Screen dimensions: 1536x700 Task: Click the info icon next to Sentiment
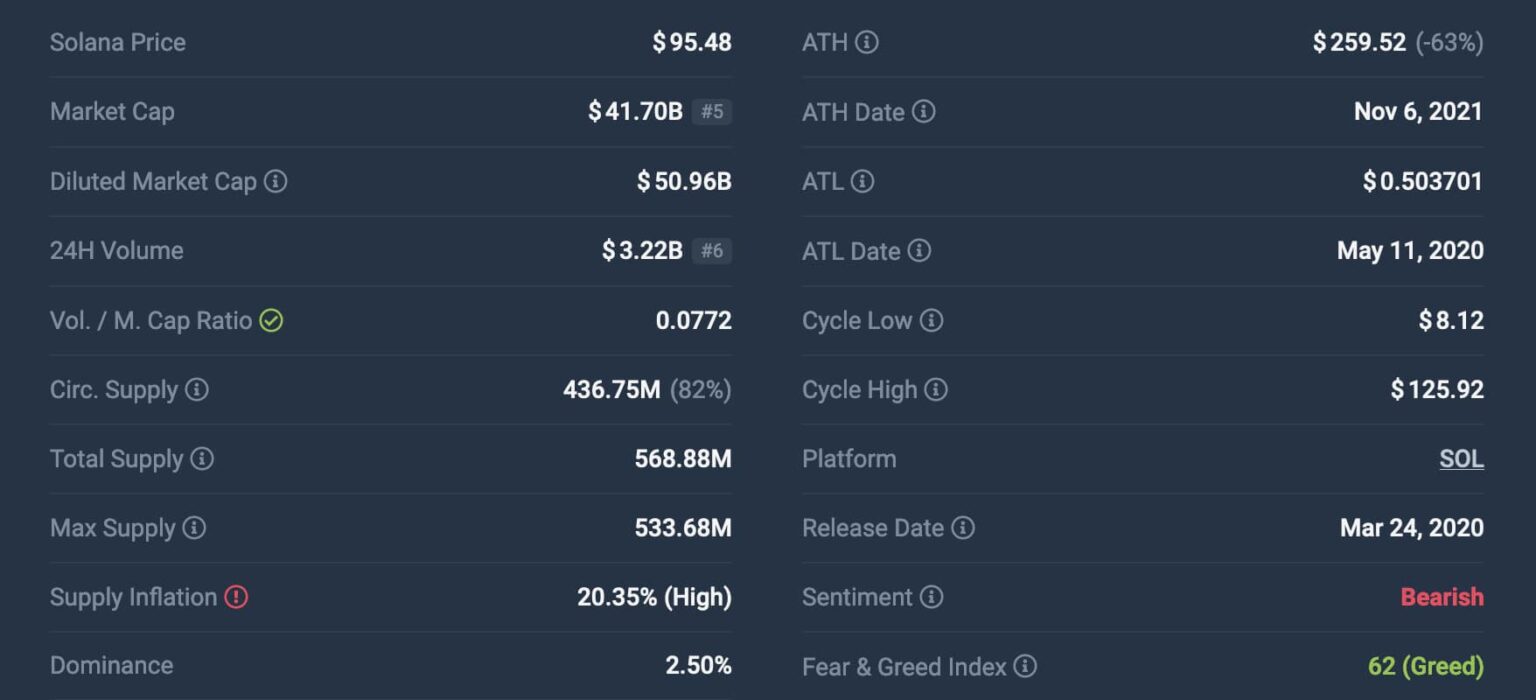pyautogui.click(x=931, y=597)
